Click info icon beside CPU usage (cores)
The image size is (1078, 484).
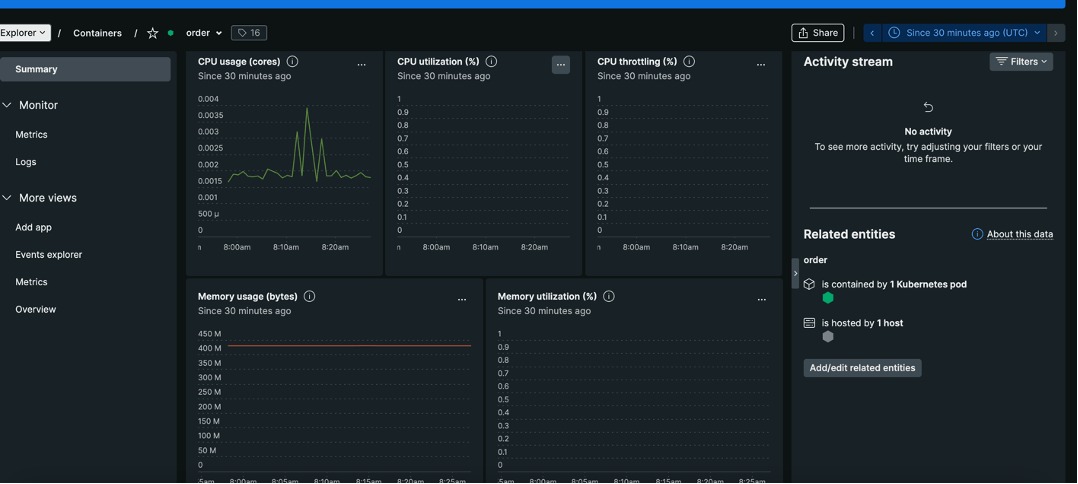(292, 62)
